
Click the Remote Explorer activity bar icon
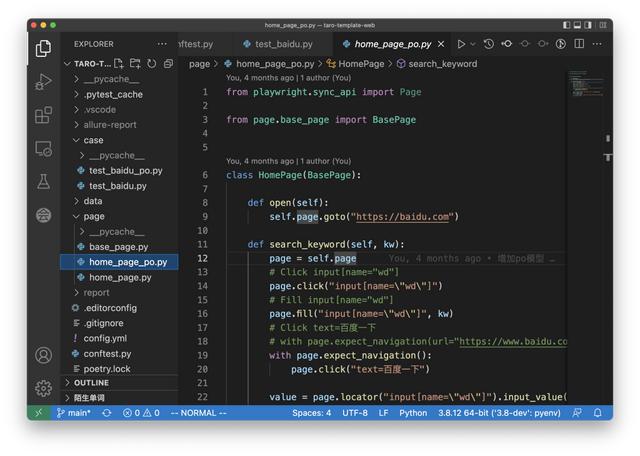coord(43,148)
